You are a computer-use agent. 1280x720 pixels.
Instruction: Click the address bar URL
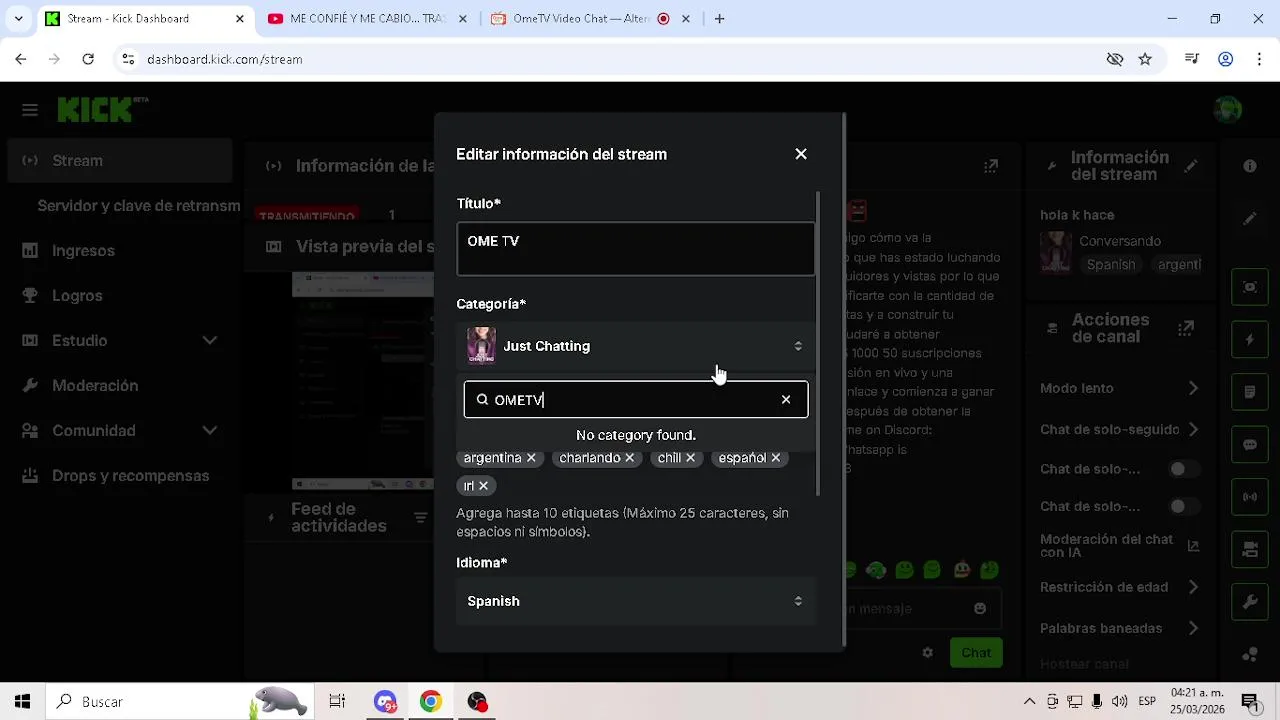[x=224, y=59]
